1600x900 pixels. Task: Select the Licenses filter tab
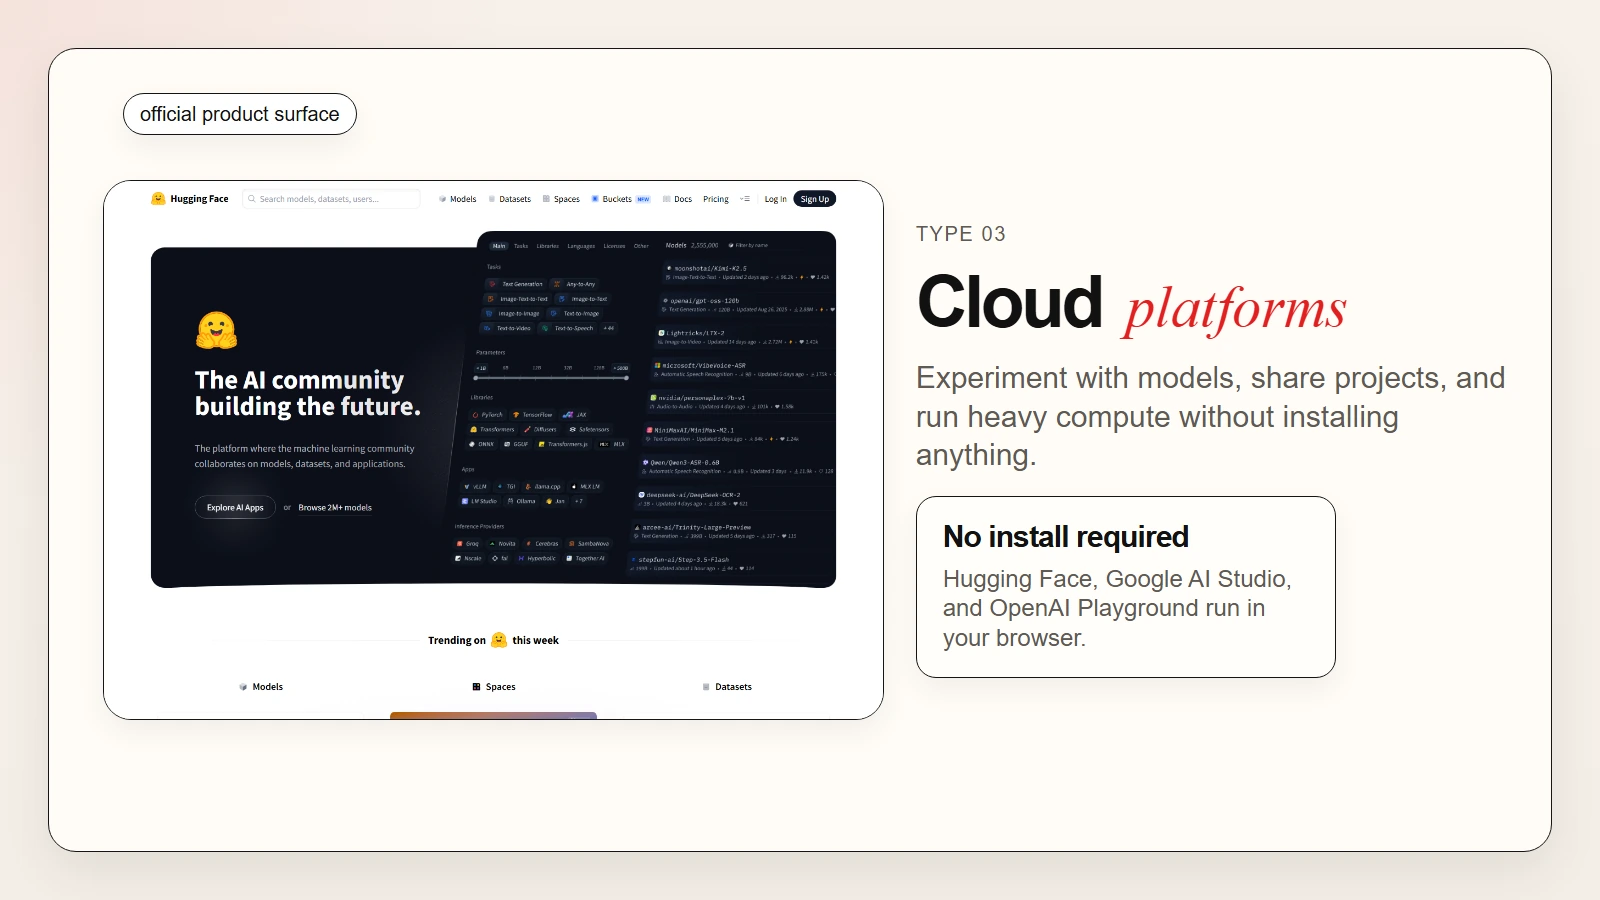click(x=614, y=245)
